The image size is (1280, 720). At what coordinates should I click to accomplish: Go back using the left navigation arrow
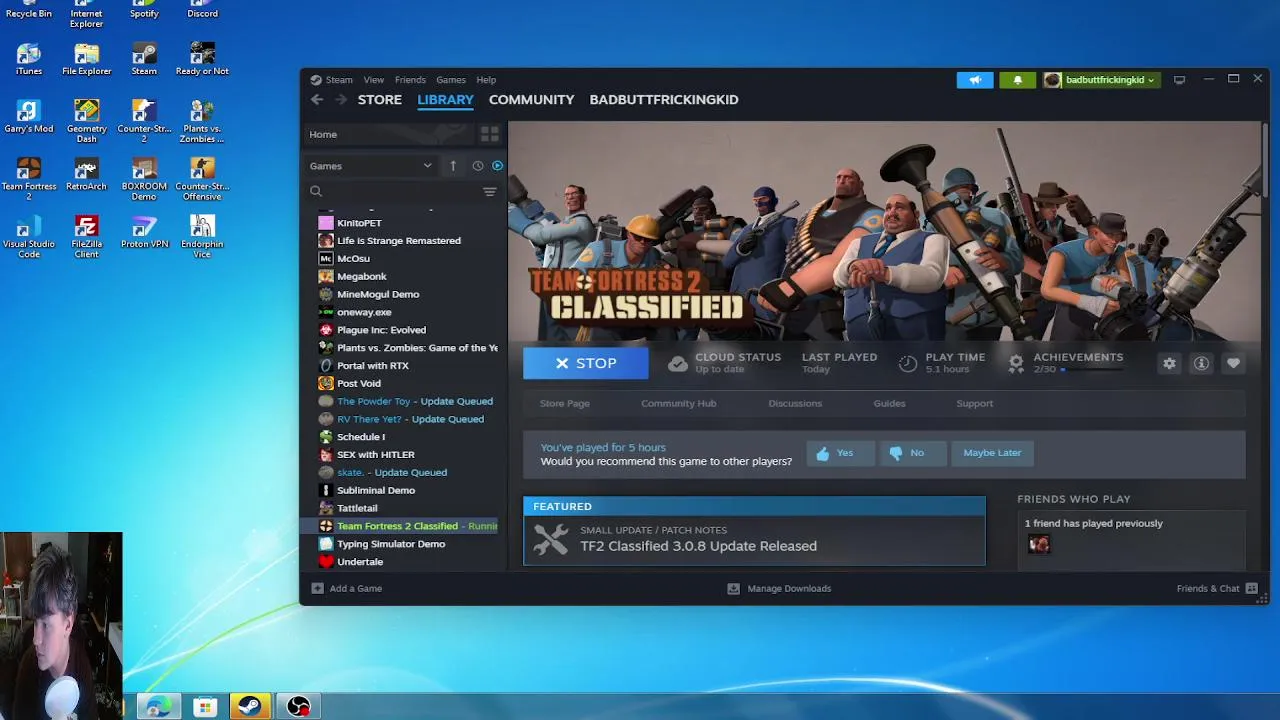pyautogui.click(x=317, y=99)
